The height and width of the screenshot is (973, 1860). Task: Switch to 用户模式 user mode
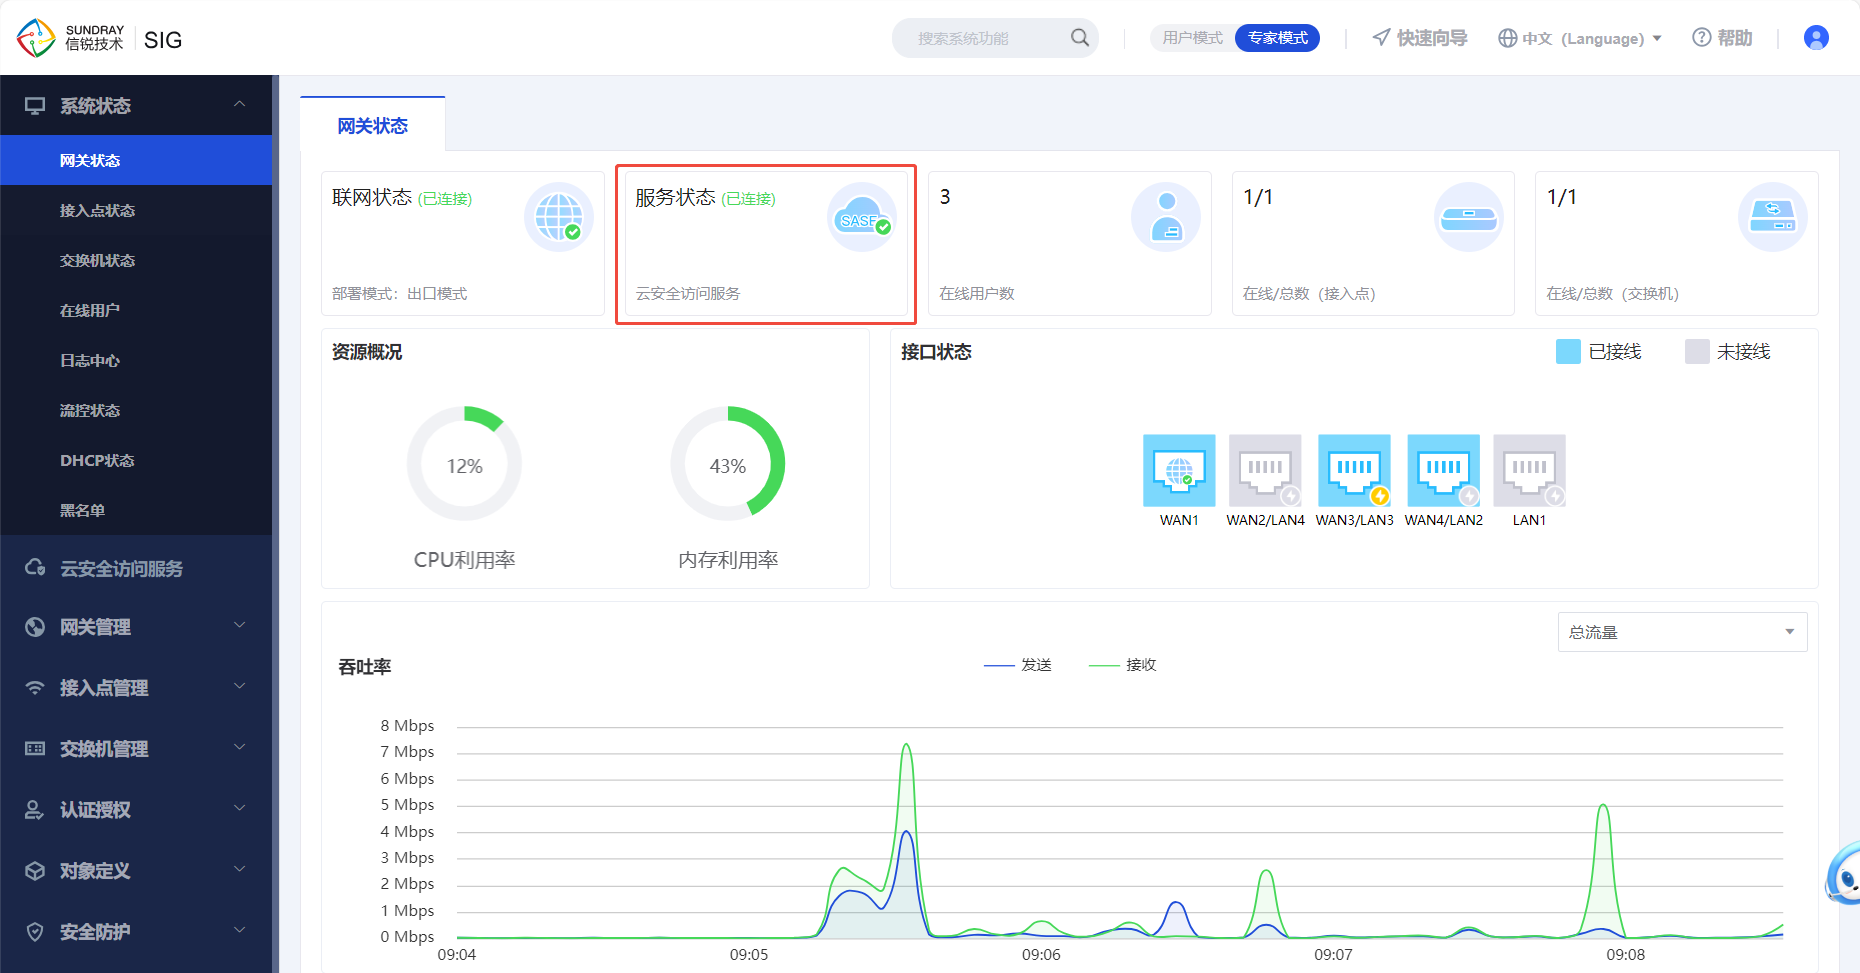tap(1192, 38)
